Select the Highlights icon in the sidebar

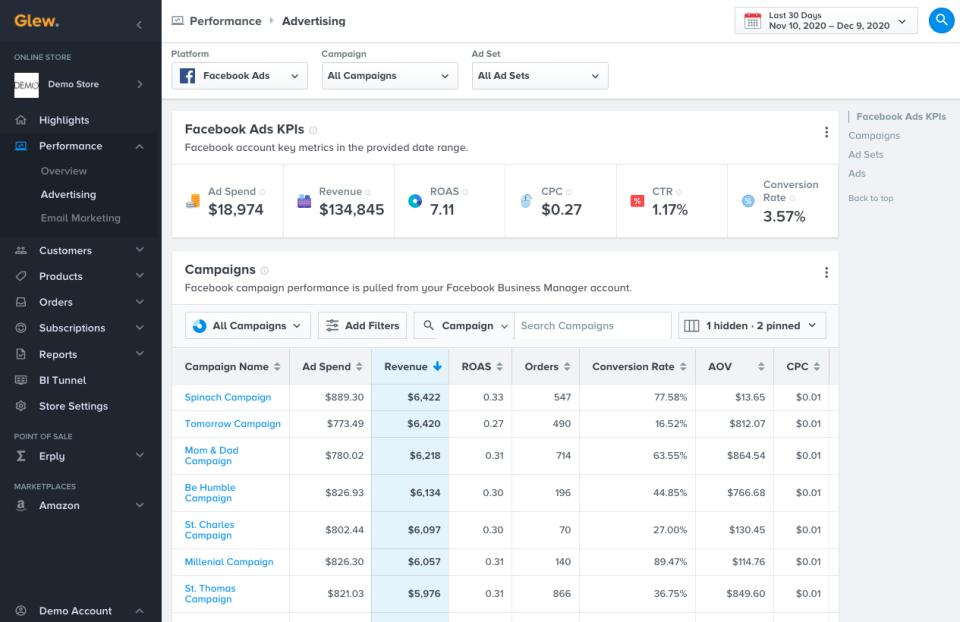pos(21,119)
